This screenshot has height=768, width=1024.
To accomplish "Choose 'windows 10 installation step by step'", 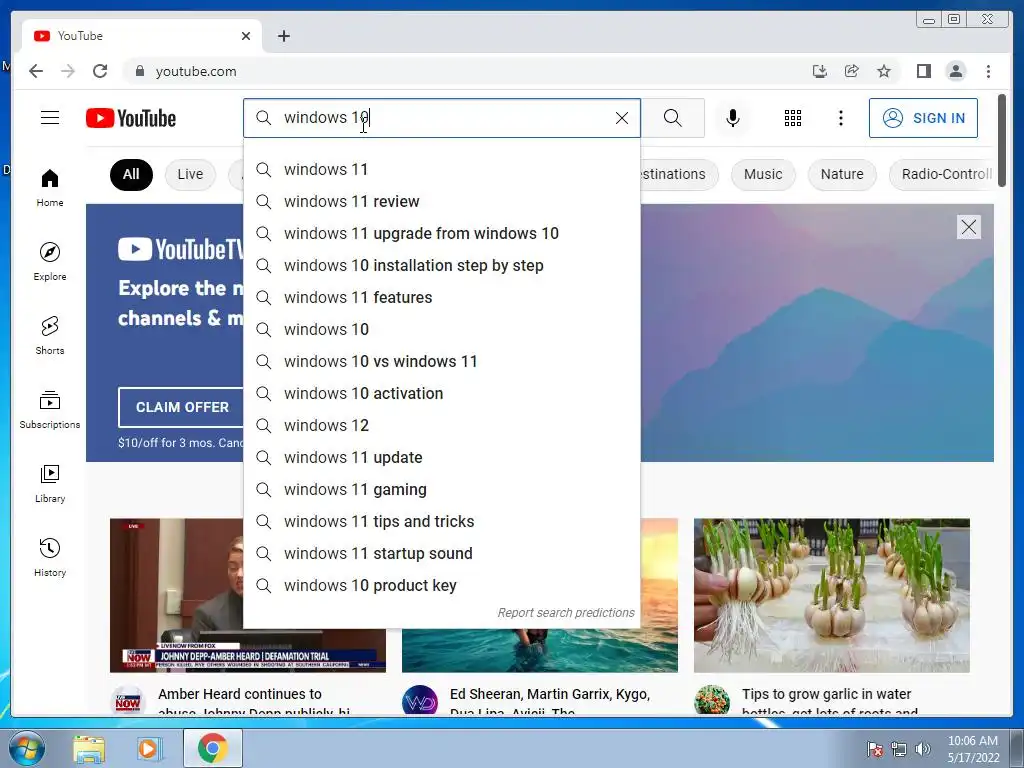I will tap(441, 265).
